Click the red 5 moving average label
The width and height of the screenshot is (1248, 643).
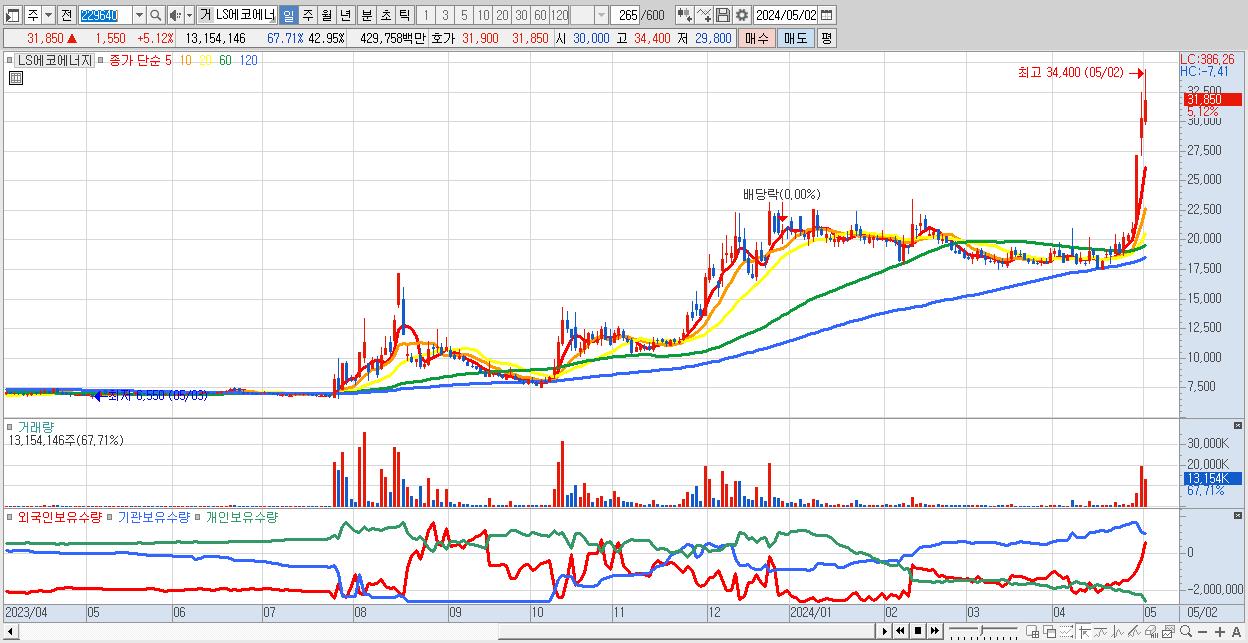click(x=168, y=60)
